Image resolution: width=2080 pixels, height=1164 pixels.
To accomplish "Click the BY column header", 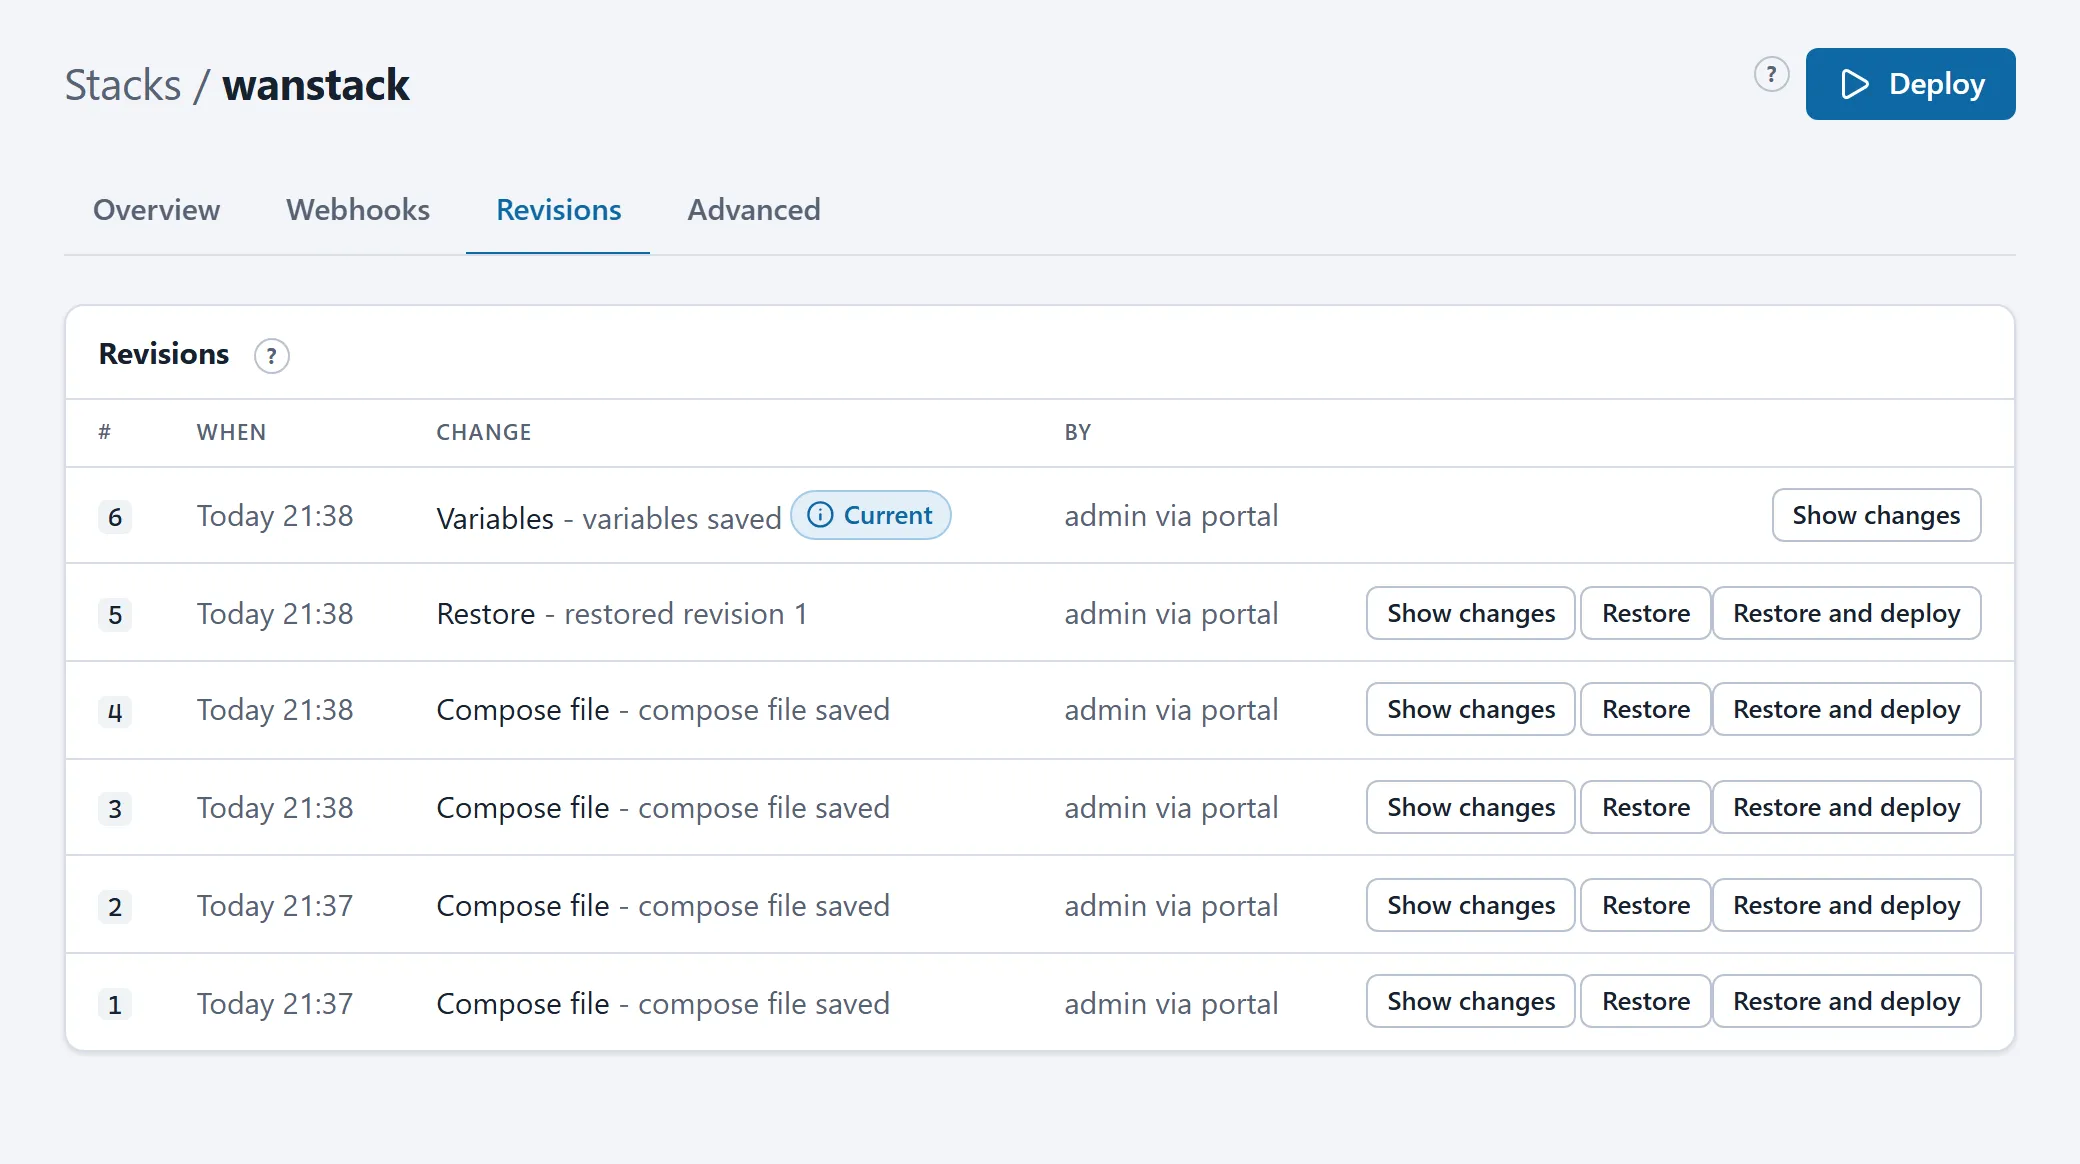I will [x=1077, y=432].
